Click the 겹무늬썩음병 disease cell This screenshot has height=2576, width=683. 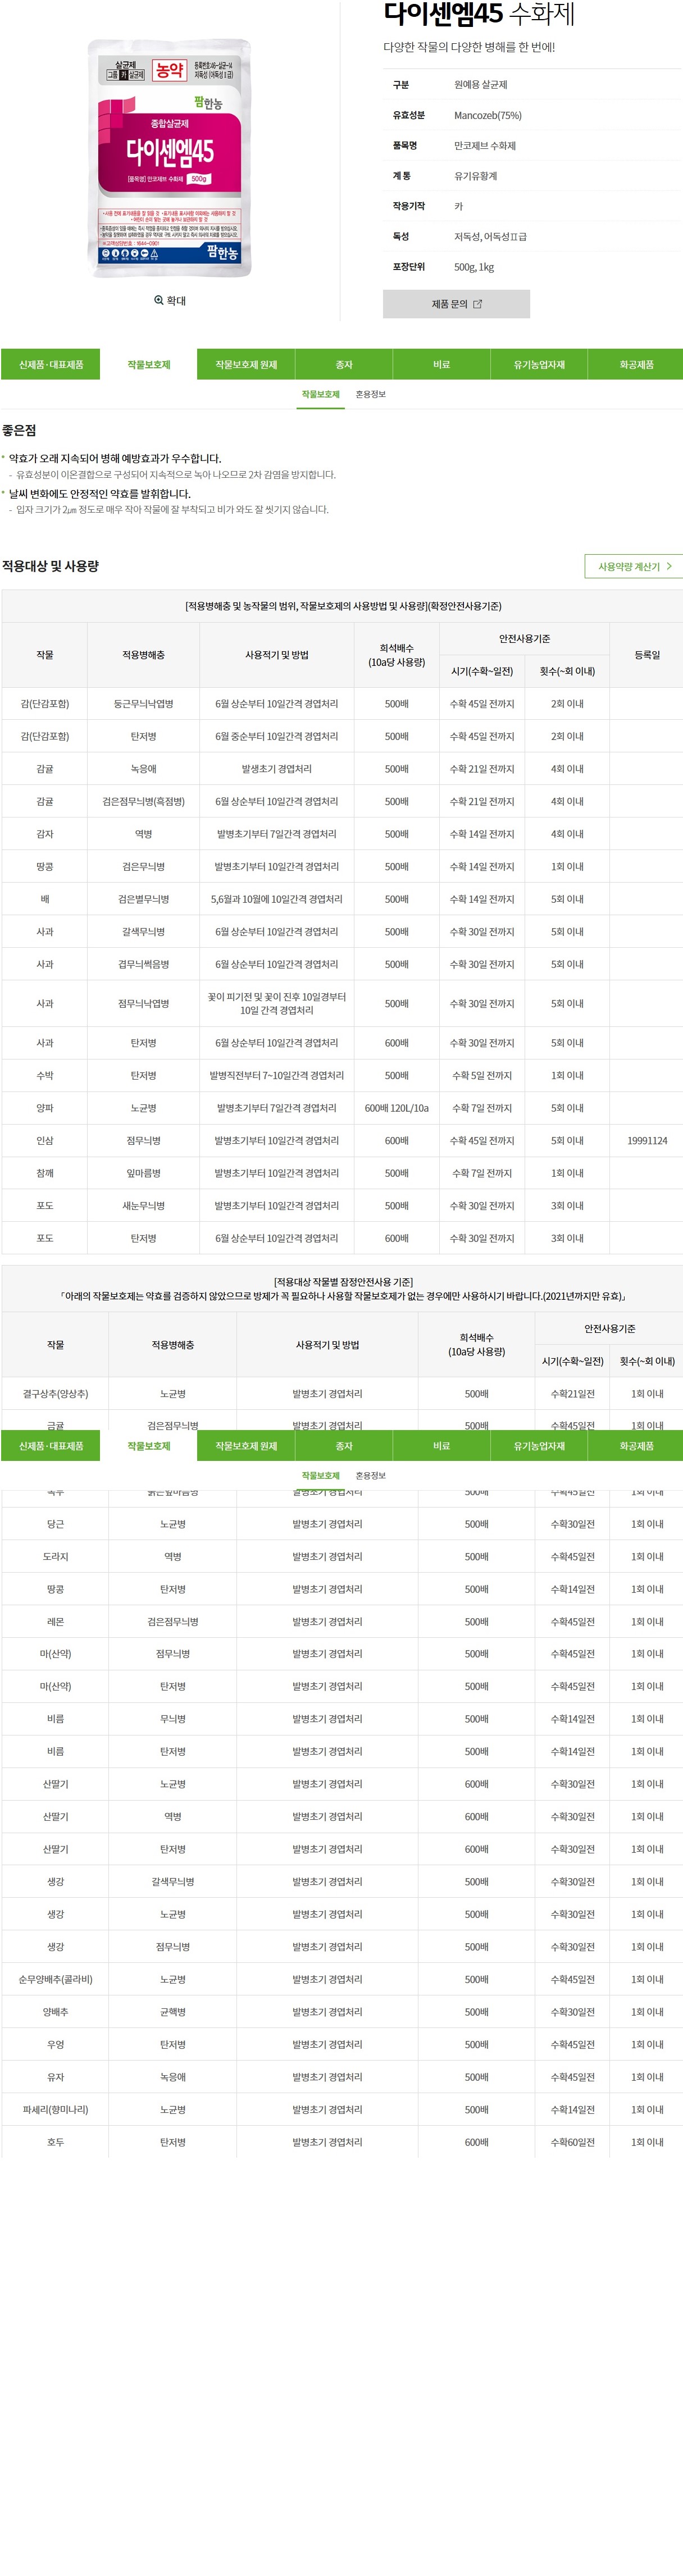click(144, 965)
